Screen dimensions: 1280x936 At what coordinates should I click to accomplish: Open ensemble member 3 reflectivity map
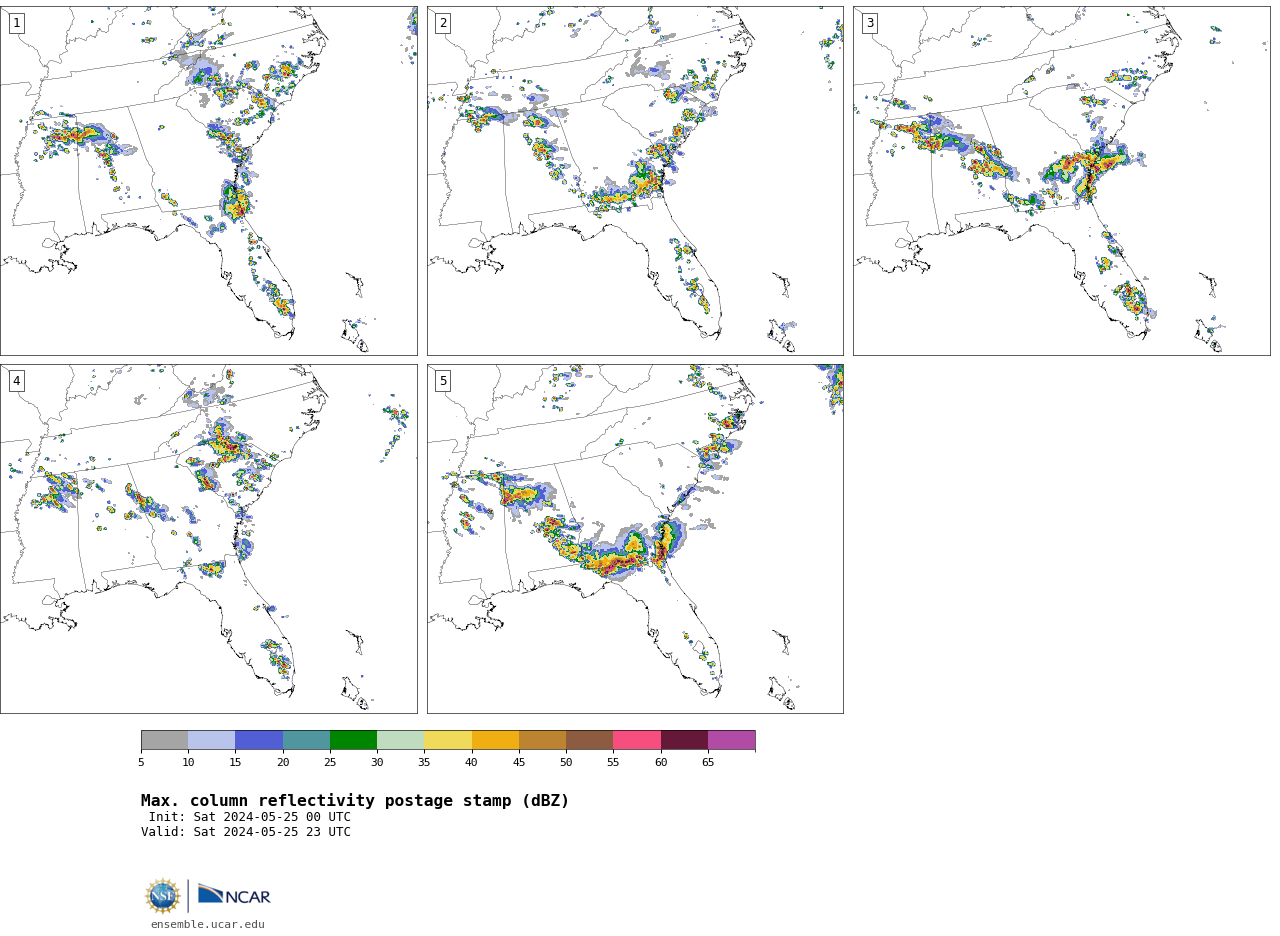[x=1061, y=181]
